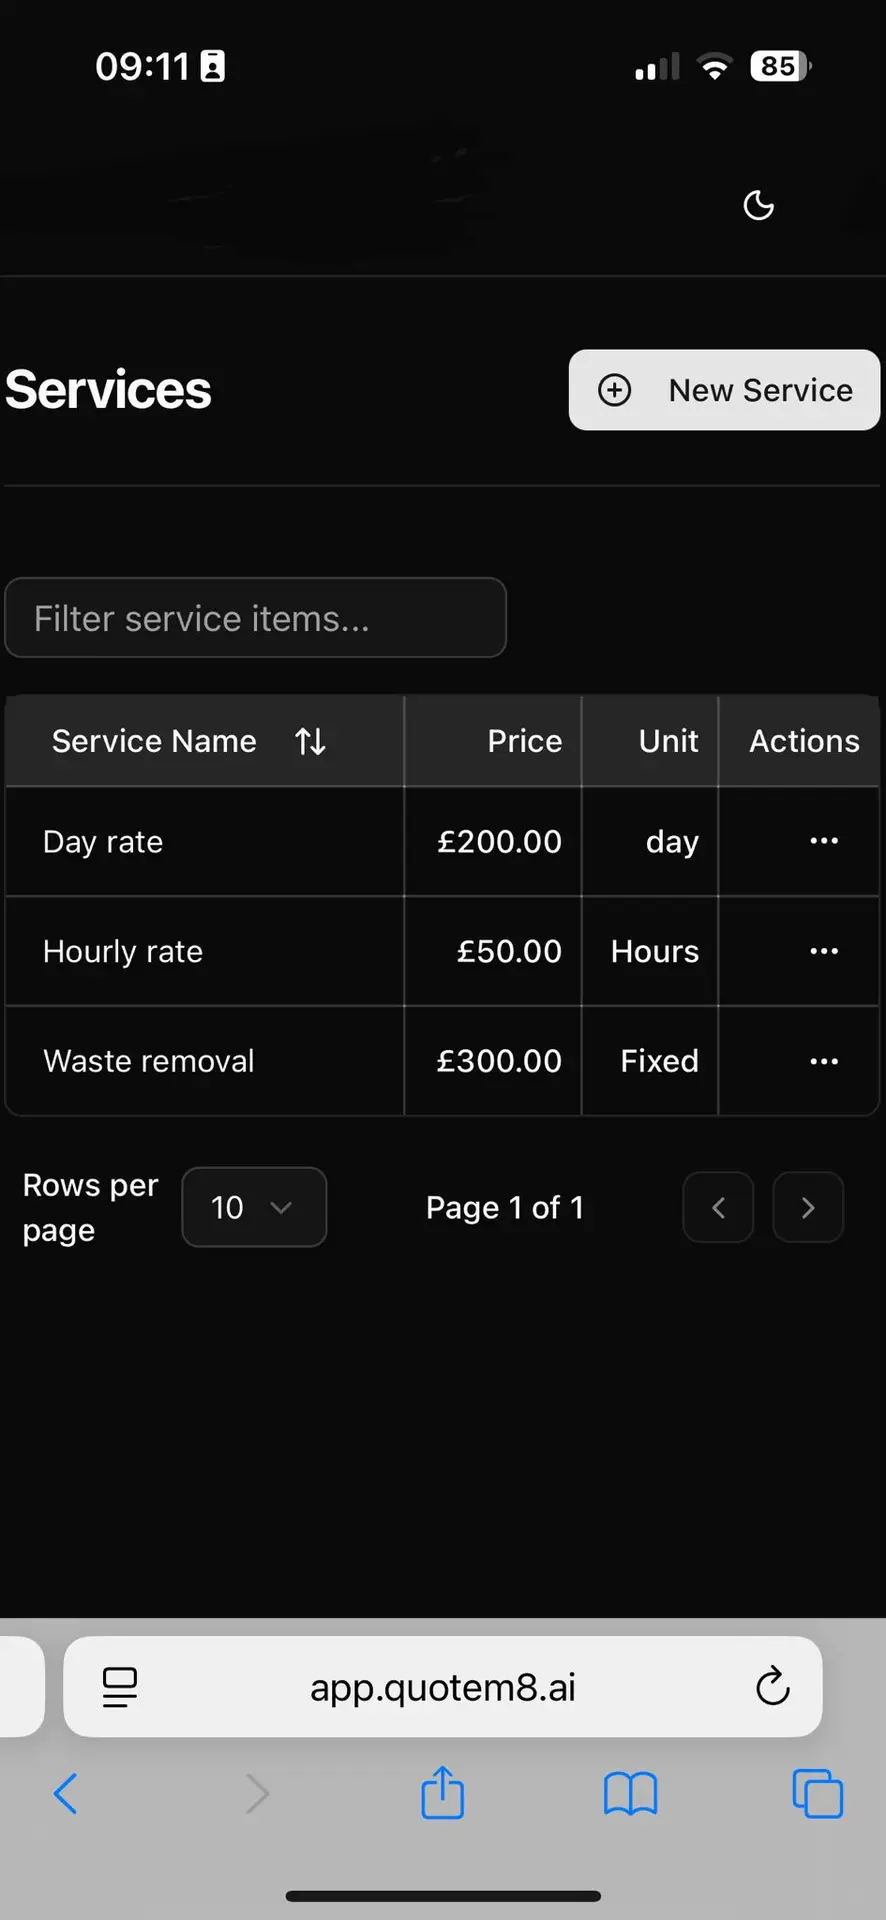886x1920 pixels.
Task: Open Safari bookmarks book icon
Action: click(x=630, y=1793)
